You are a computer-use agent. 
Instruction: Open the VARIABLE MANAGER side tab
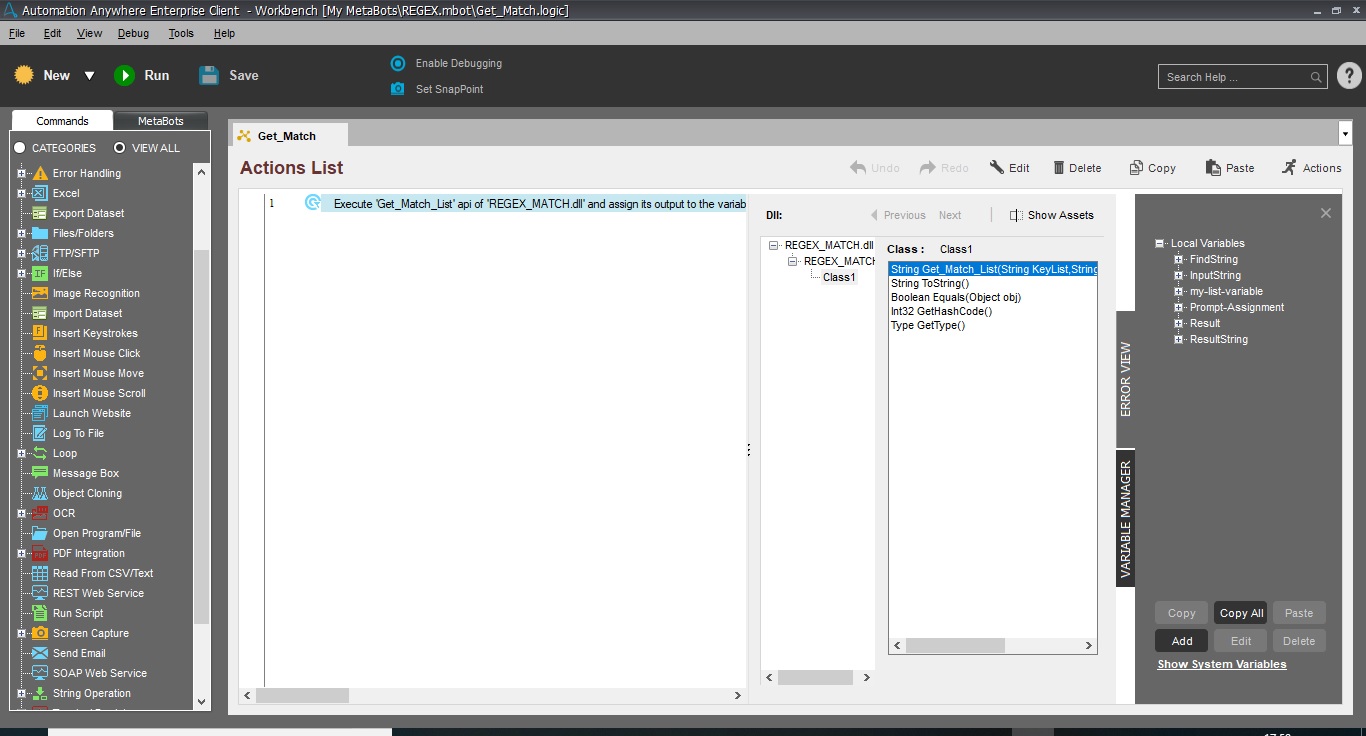click(1126, 518)
